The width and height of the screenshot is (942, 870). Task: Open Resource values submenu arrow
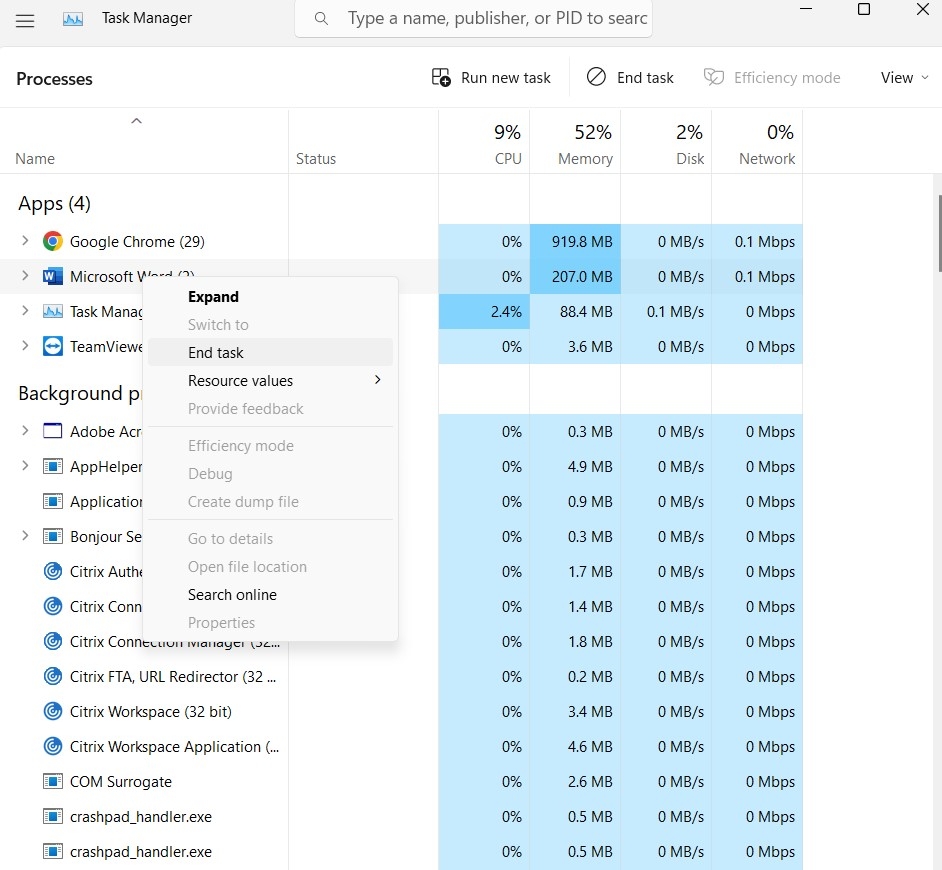(377, 380)
